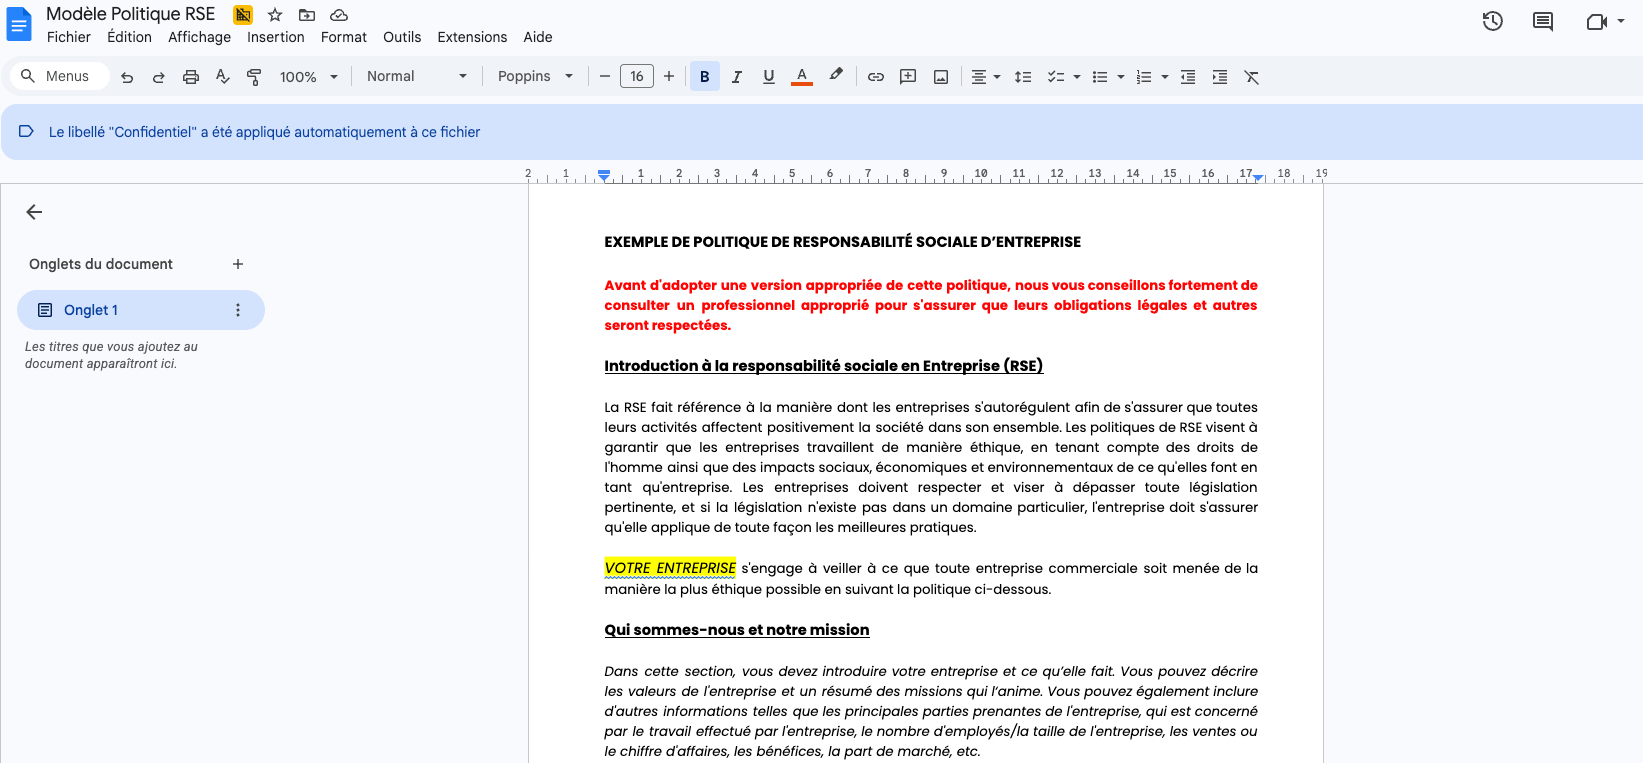The width and height of the screenshot is (1643, 763).
Task: Open the highlight color marker tool
Action: 836,75
